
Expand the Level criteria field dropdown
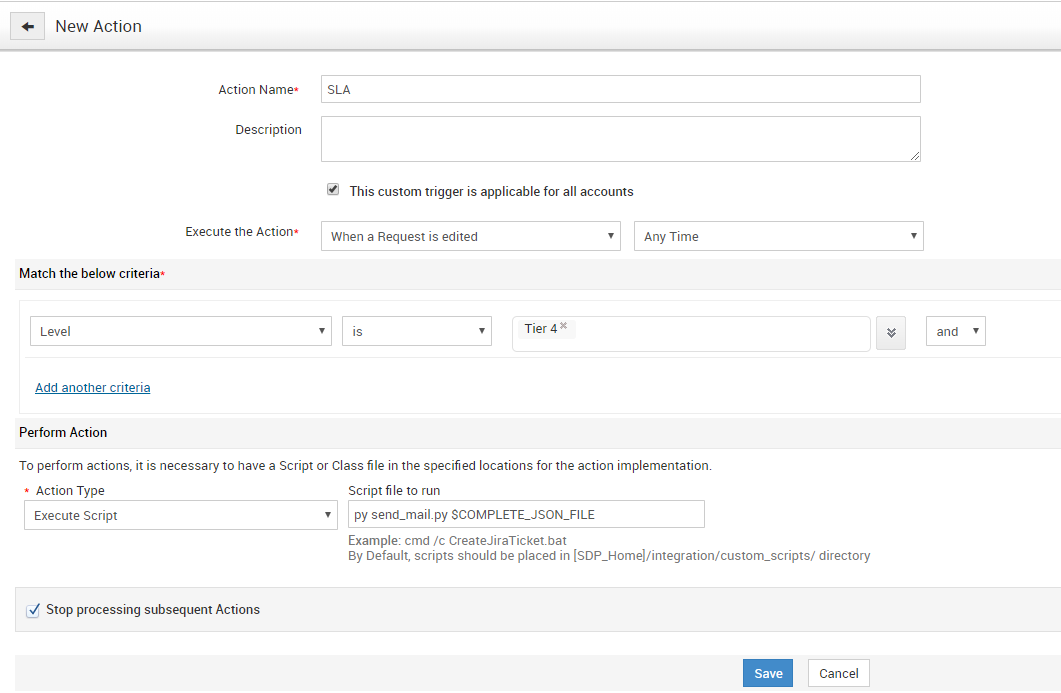(180, 331)
